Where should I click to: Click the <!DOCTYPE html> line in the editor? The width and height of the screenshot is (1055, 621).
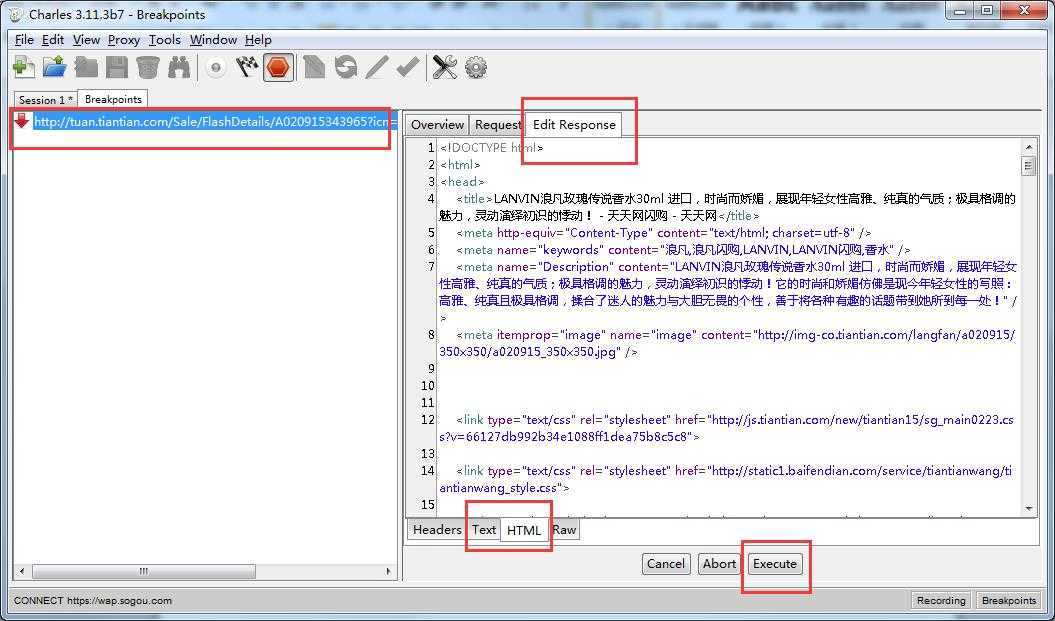click(492, 147)
